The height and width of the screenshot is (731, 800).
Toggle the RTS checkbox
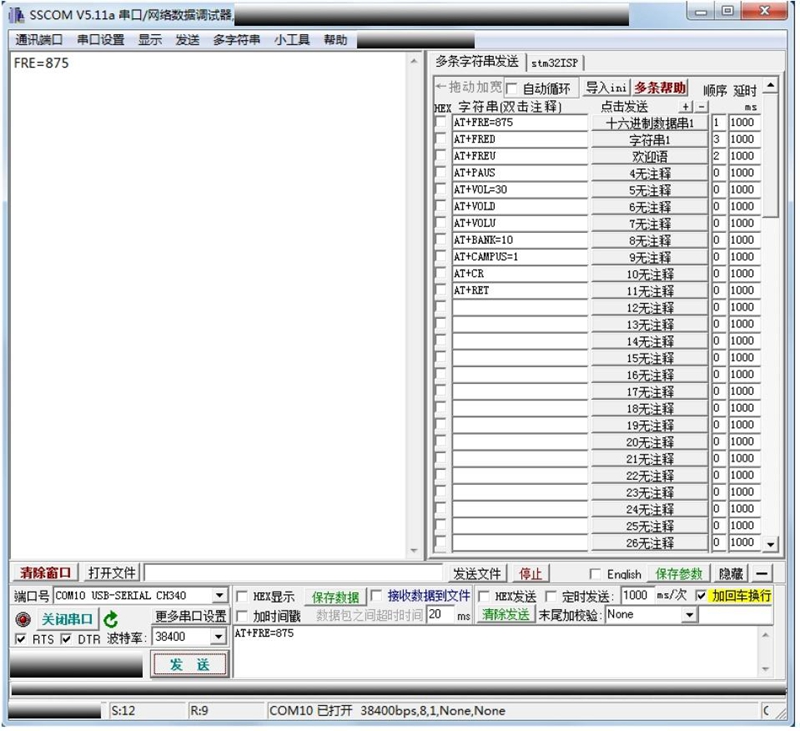tap(21, 639)
